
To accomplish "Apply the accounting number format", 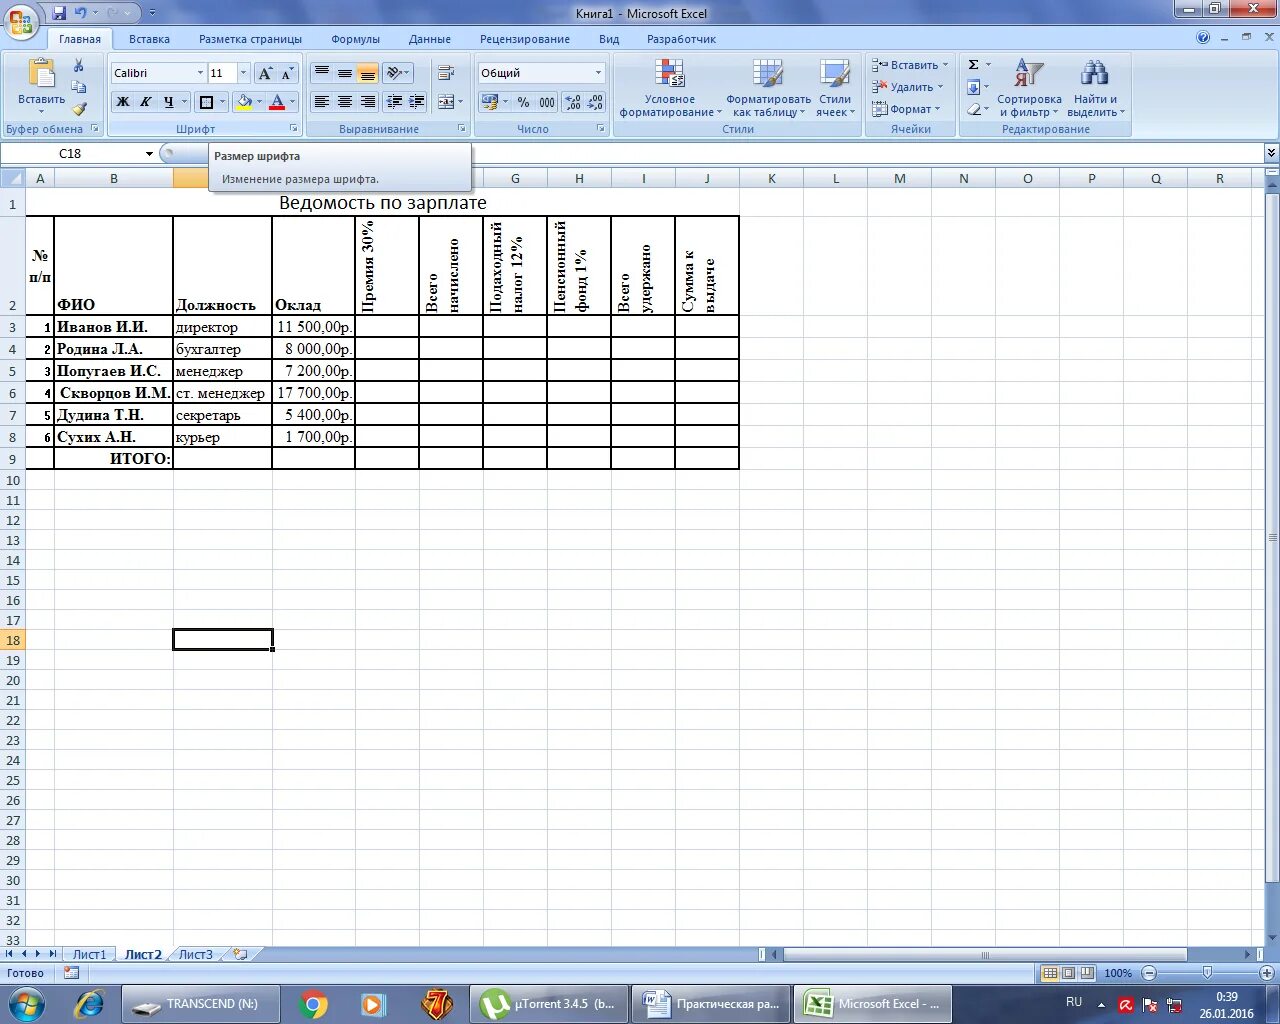I will pyautogui.click(x=489, y=102).
